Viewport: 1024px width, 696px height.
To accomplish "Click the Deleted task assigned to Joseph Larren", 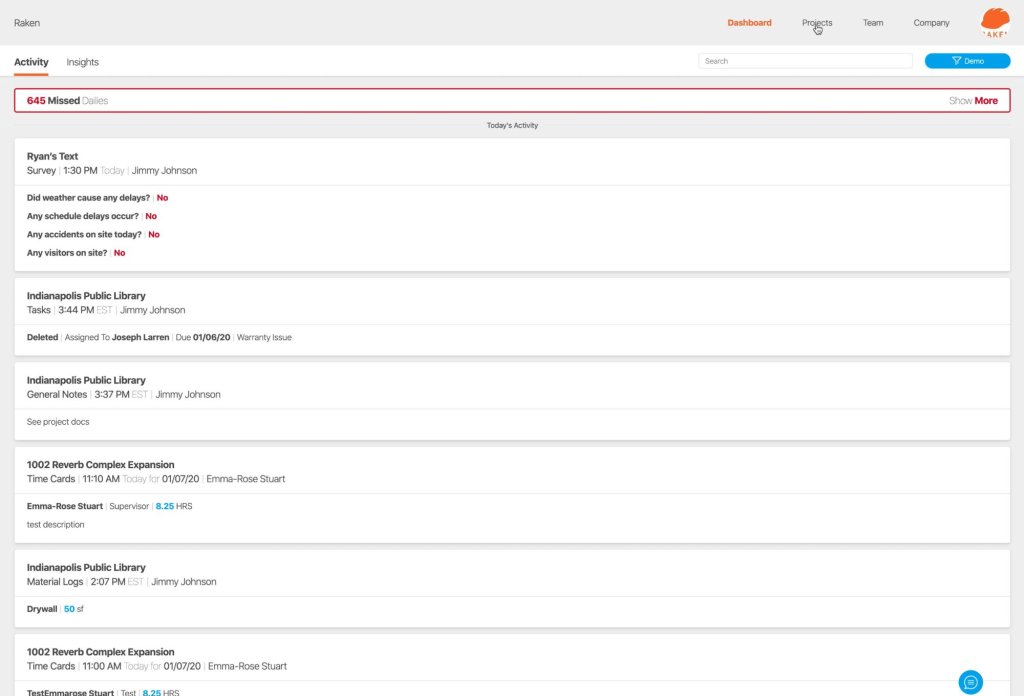I will pos(159,338).
